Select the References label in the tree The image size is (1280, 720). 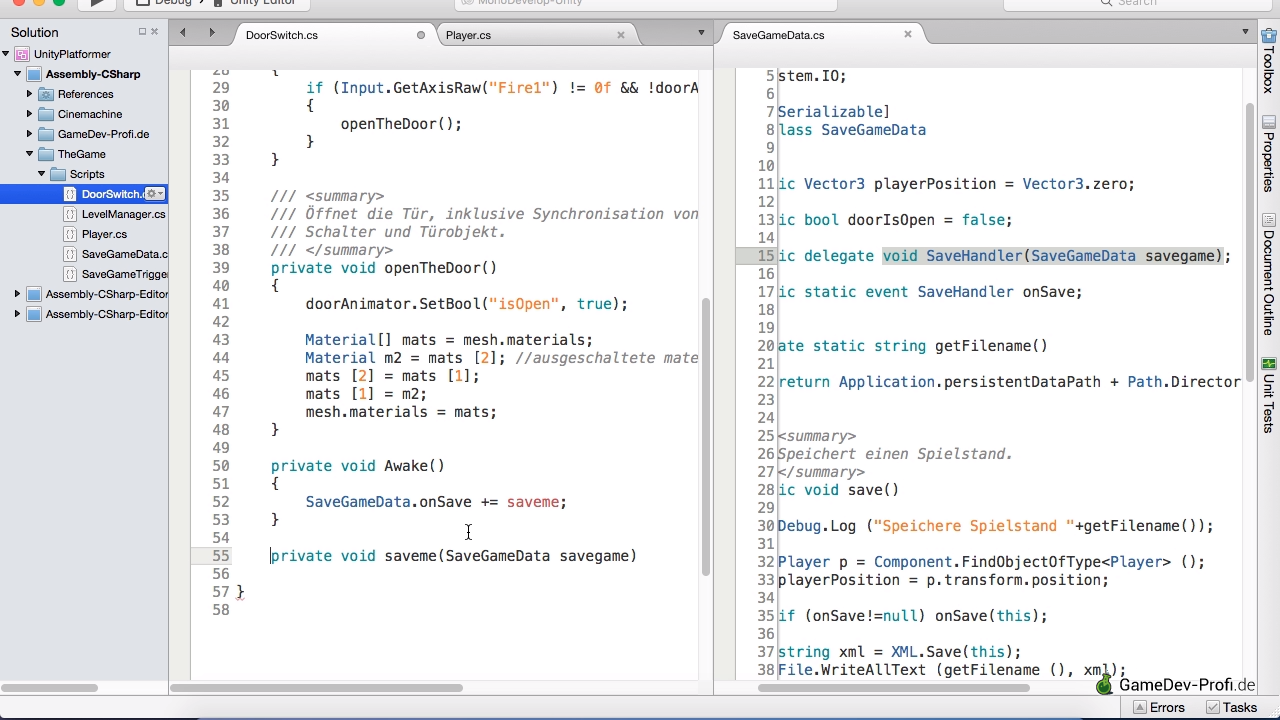[85, 94]
